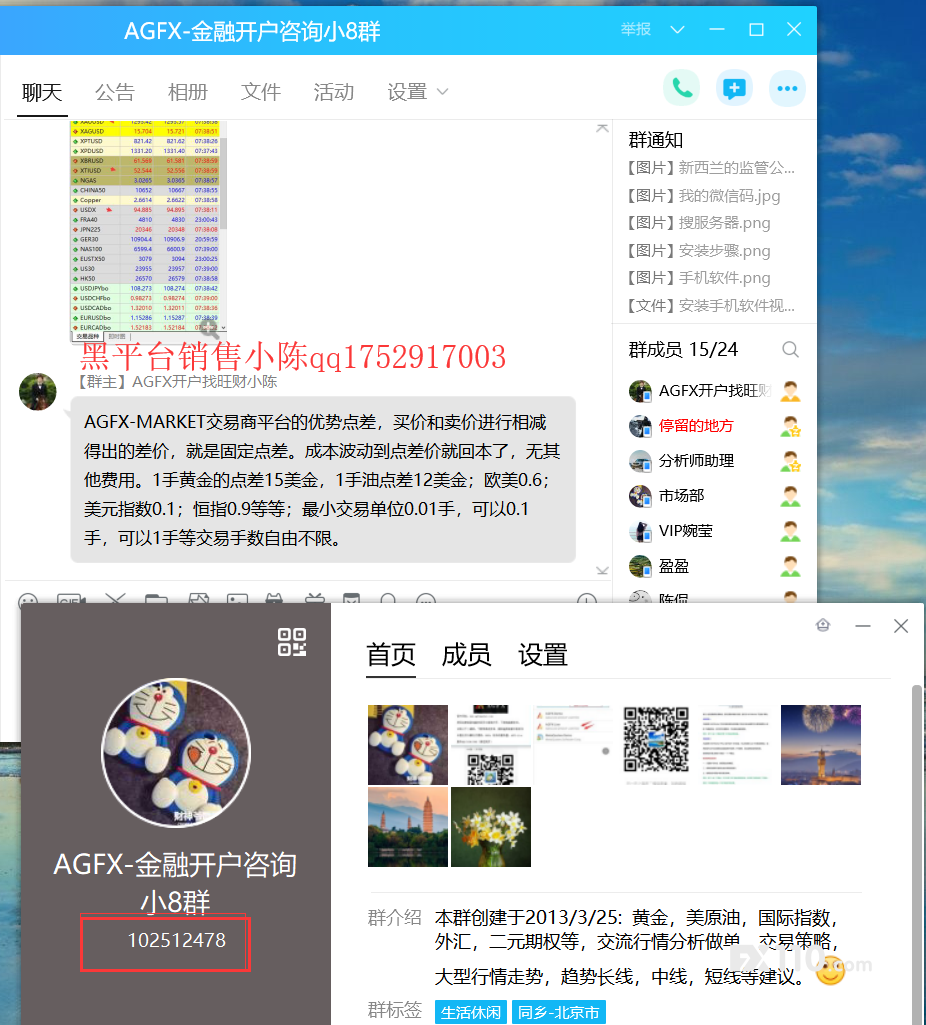Screen dimensions: 926x1025
Task: Jump to bottom of chat with down arrow
Action: tap(602, 571)
